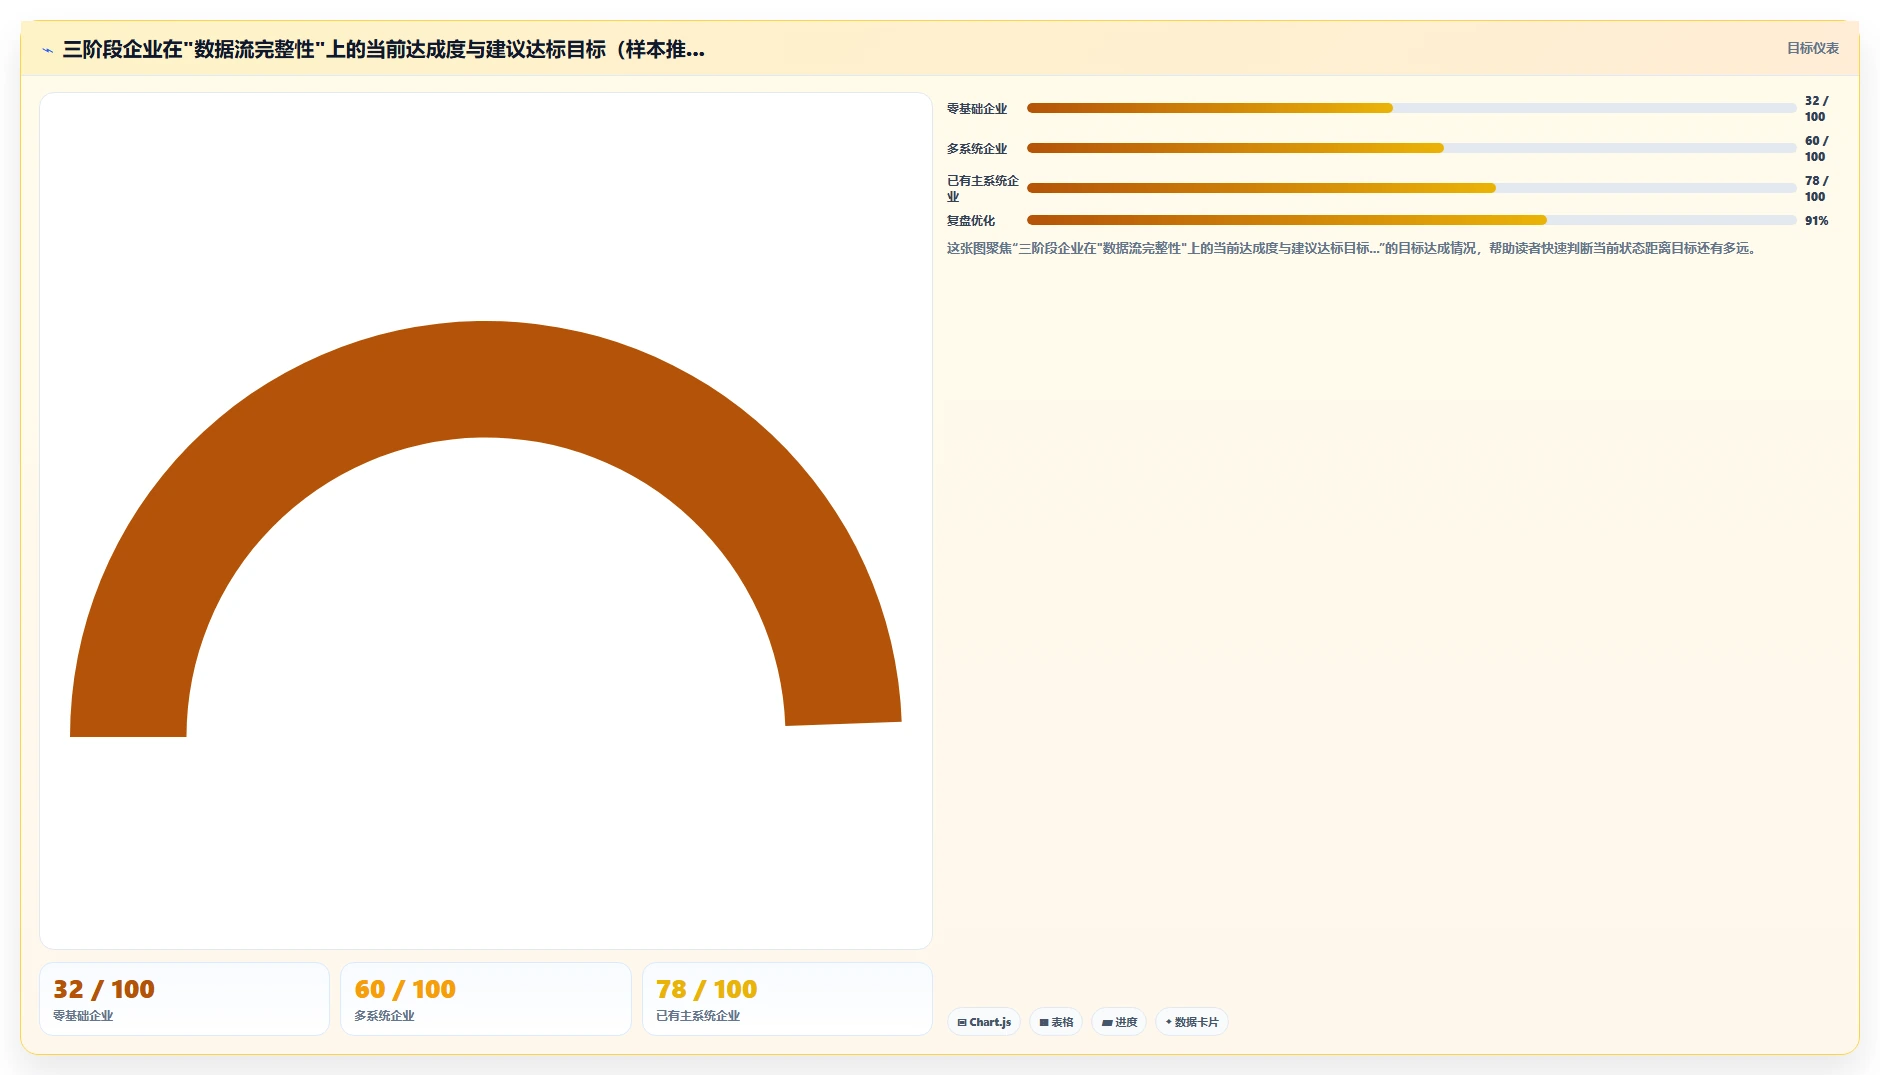This screenshot has height=1075, width=1880.
Task: Click the 多系统企业 progress bar
Action: tap(1411, 148)
